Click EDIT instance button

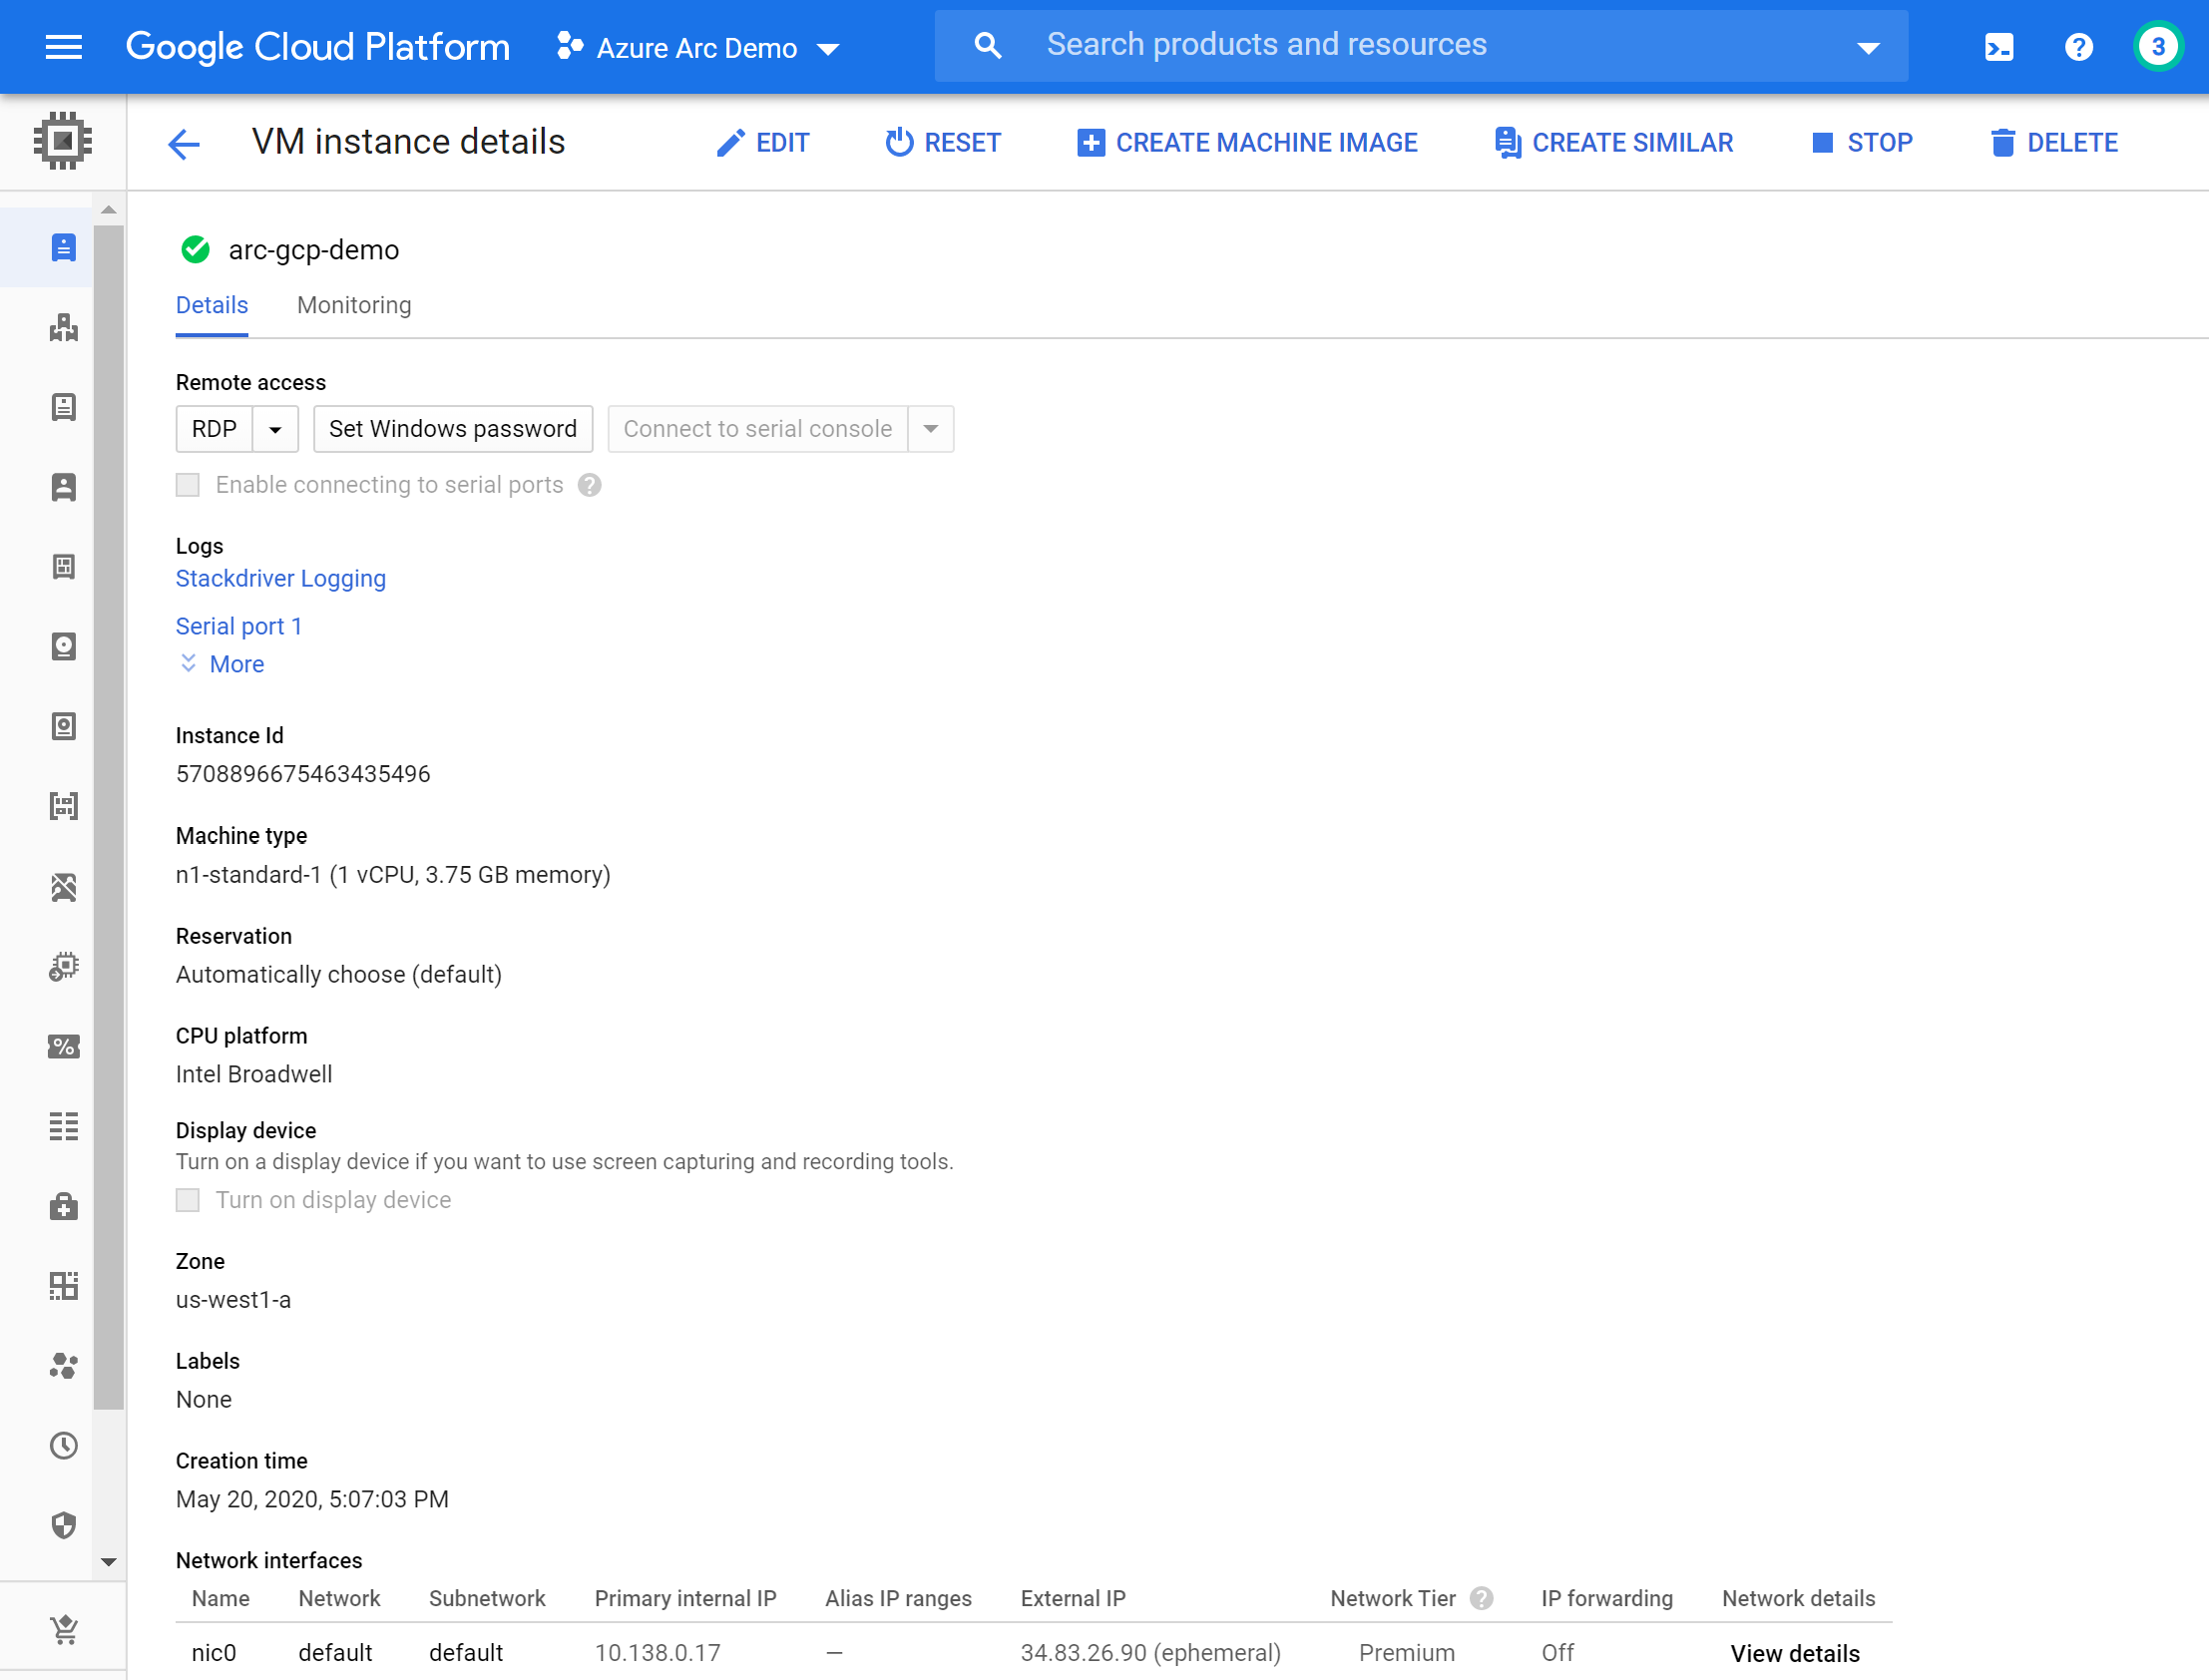[763, 143]
